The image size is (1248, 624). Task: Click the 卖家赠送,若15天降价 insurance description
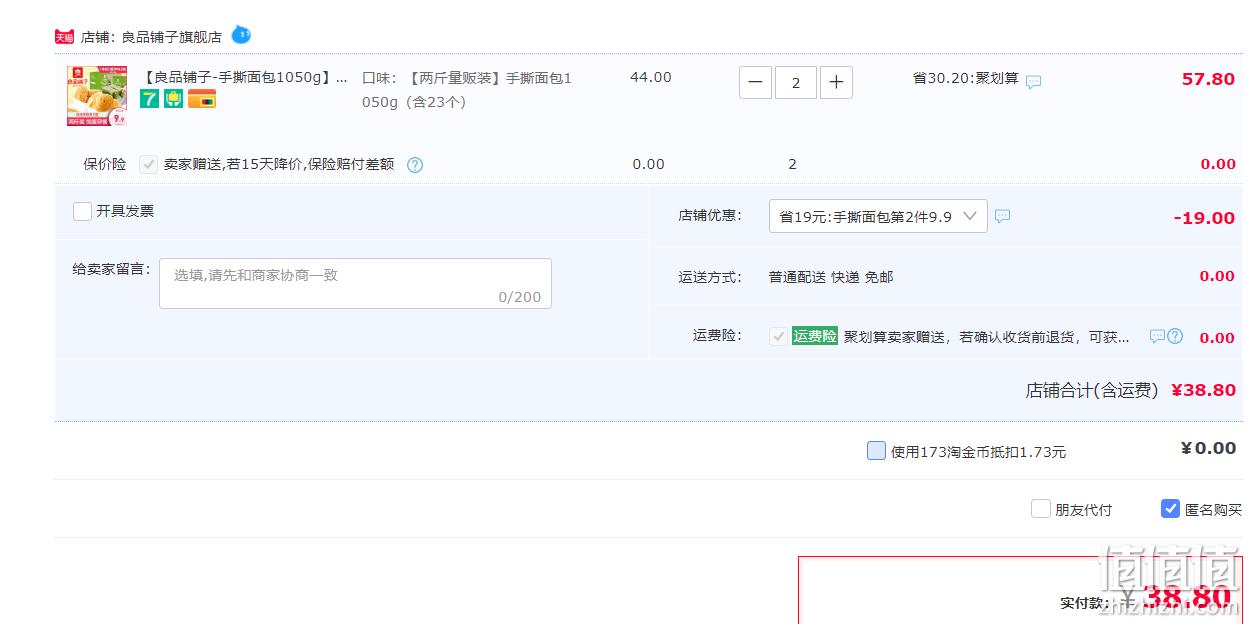pos(279,164)
